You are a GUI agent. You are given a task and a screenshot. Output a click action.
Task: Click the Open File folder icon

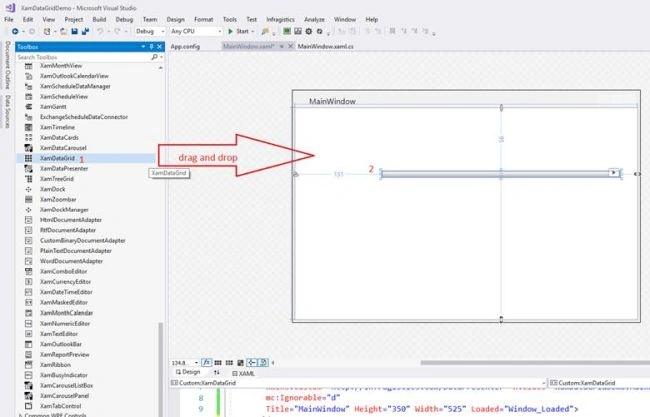(x=63, y=31)
